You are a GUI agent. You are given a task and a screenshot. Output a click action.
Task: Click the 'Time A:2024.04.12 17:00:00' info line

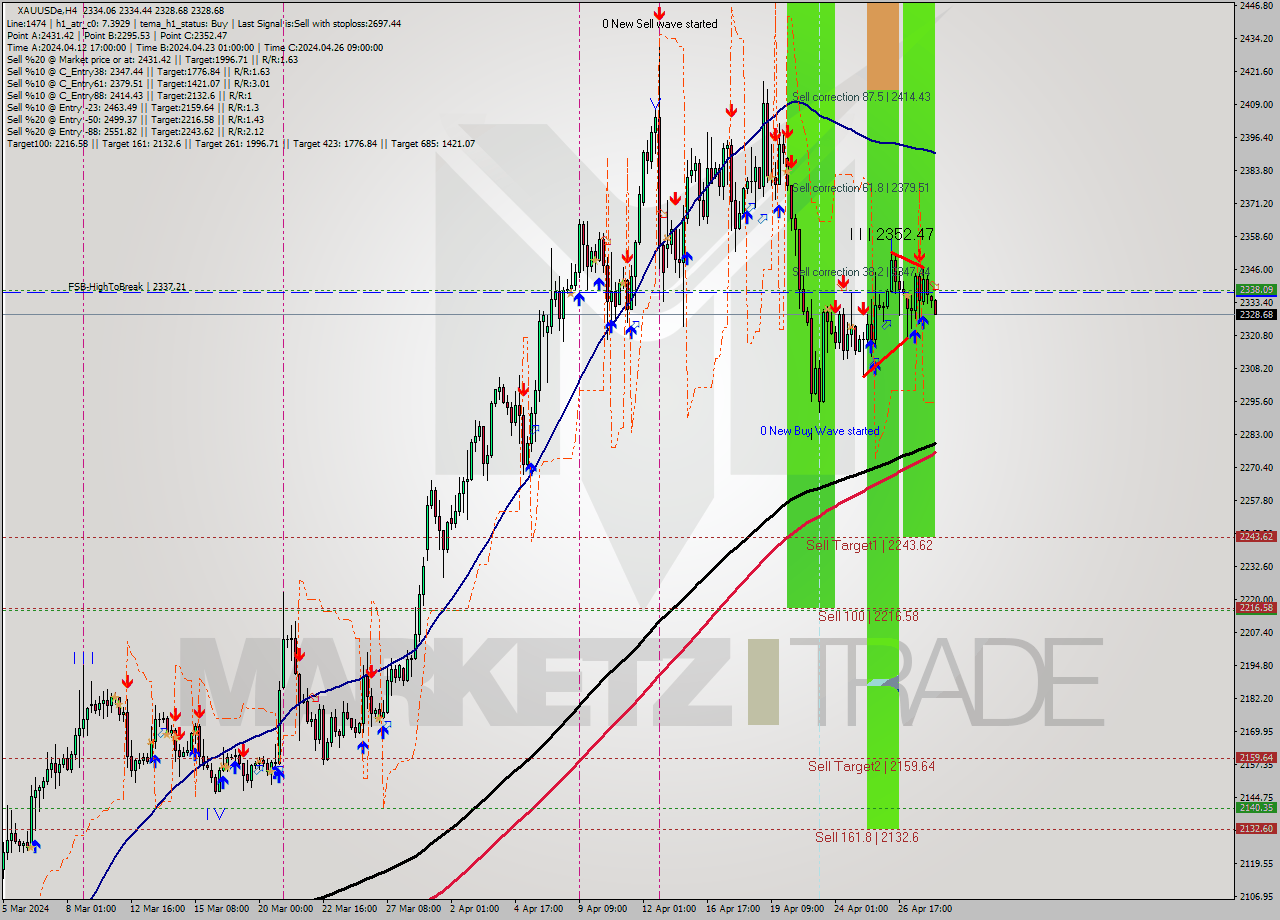point(66,47)
